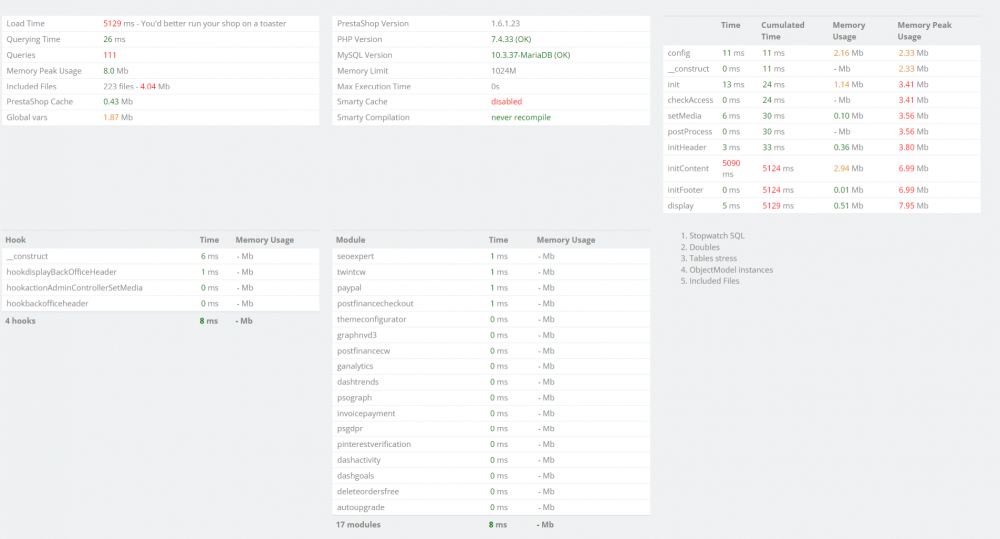This screenshot has height=539, width=1000.
Task: Click the Queries count 111
Action: coord(110,55)
